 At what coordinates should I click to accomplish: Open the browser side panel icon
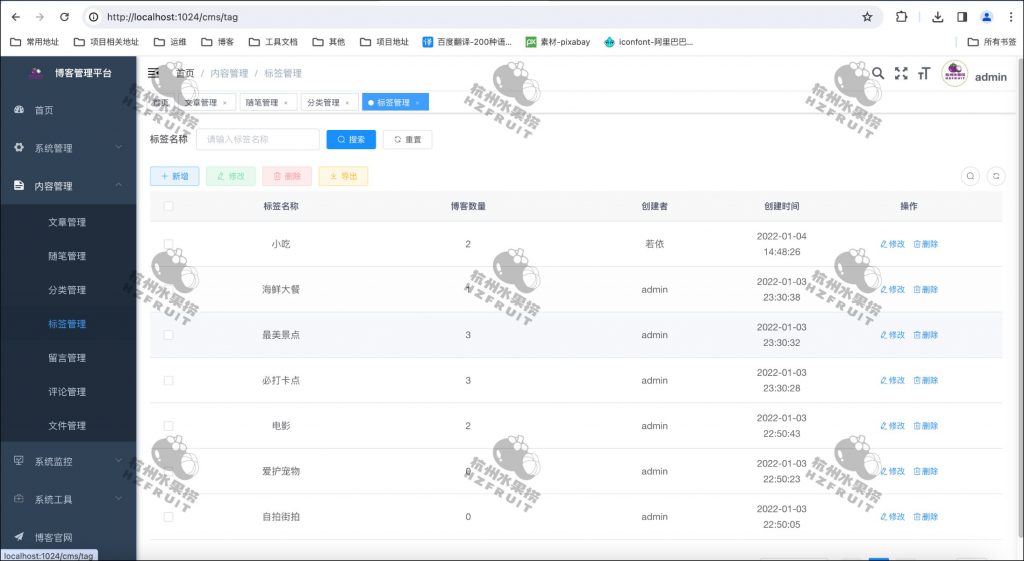click(962, 17)
